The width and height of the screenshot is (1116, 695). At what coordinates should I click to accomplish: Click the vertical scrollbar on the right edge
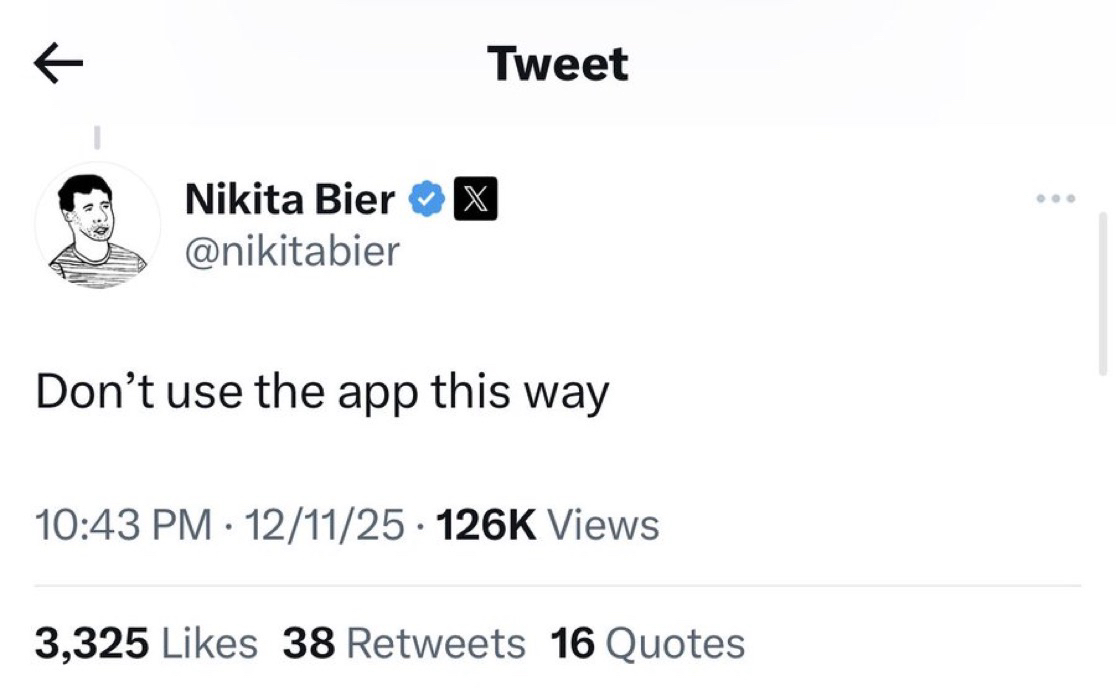(x=1103, y=292)
